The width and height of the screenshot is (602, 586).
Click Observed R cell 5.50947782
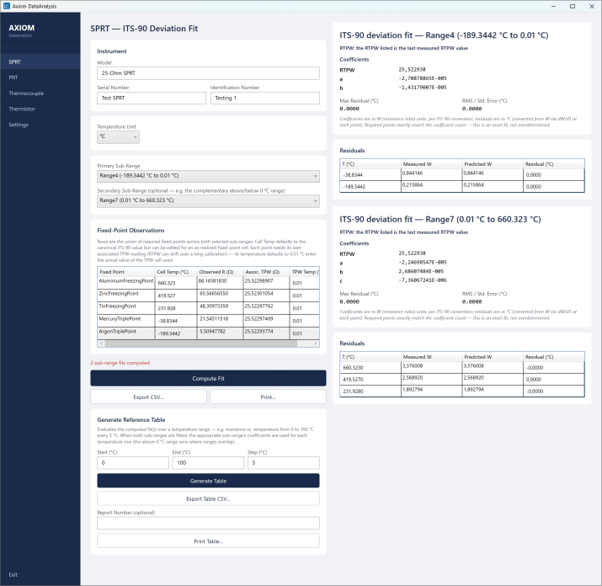pos(220,333)
